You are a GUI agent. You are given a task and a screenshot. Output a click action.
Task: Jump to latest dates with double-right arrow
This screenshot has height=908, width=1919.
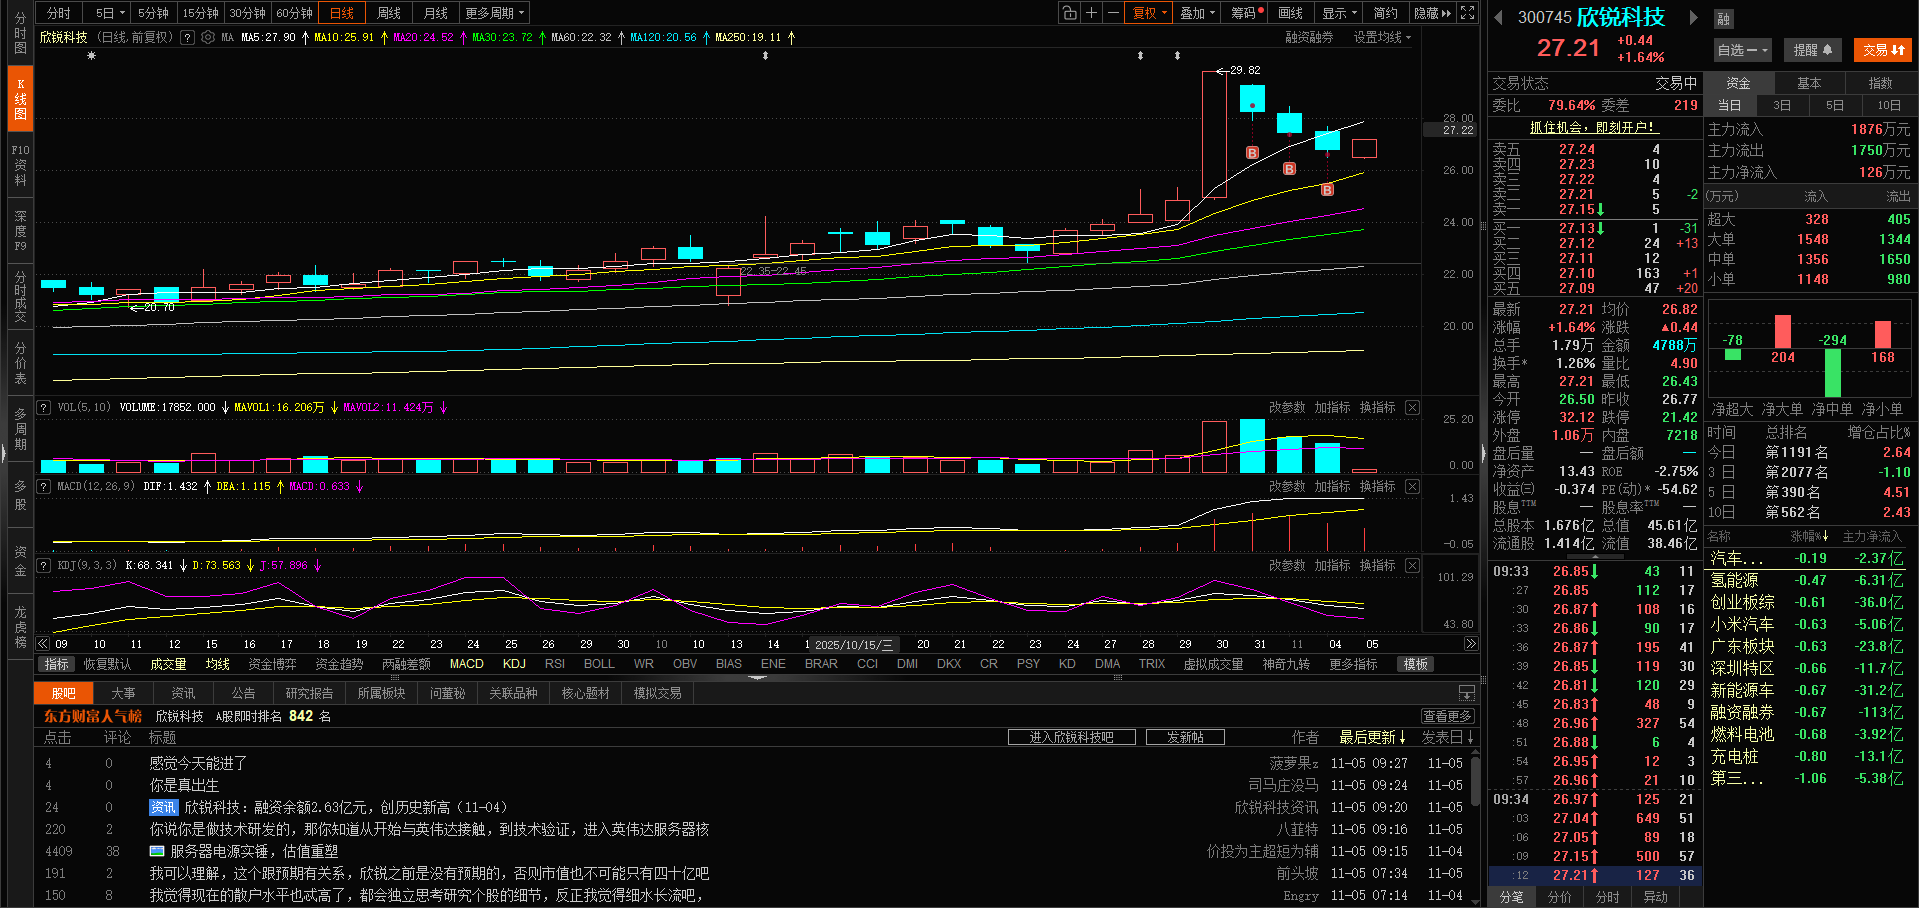coord(1471,644)
